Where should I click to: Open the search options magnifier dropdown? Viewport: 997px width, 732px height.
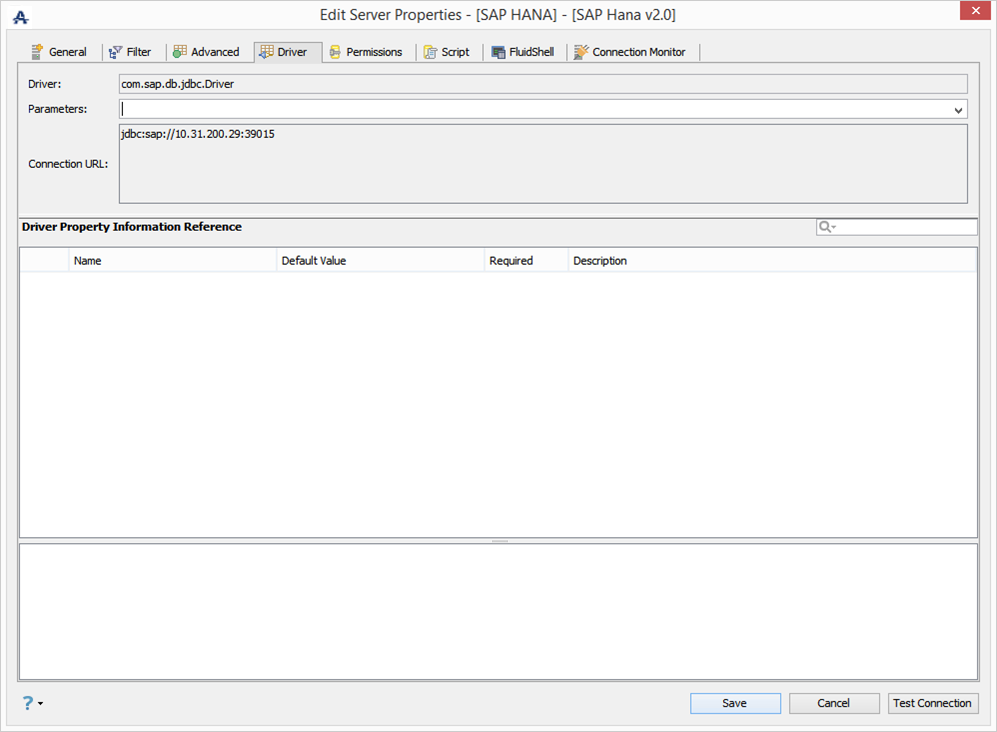(827, 227)
